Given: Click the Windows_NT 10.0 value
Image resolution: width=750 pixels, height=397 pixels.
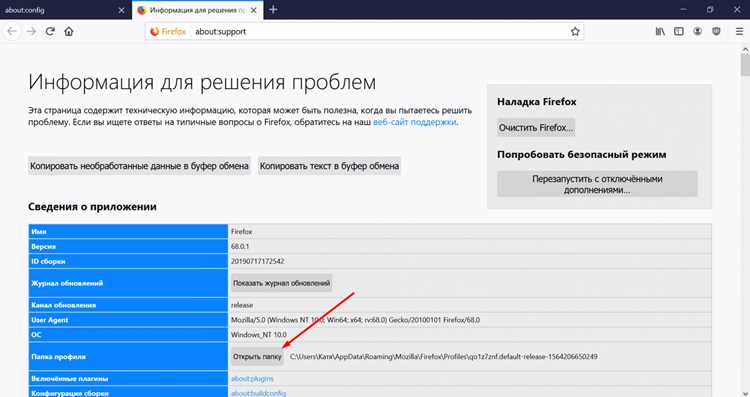Looking at the screenshot, I should pos(259,334).
